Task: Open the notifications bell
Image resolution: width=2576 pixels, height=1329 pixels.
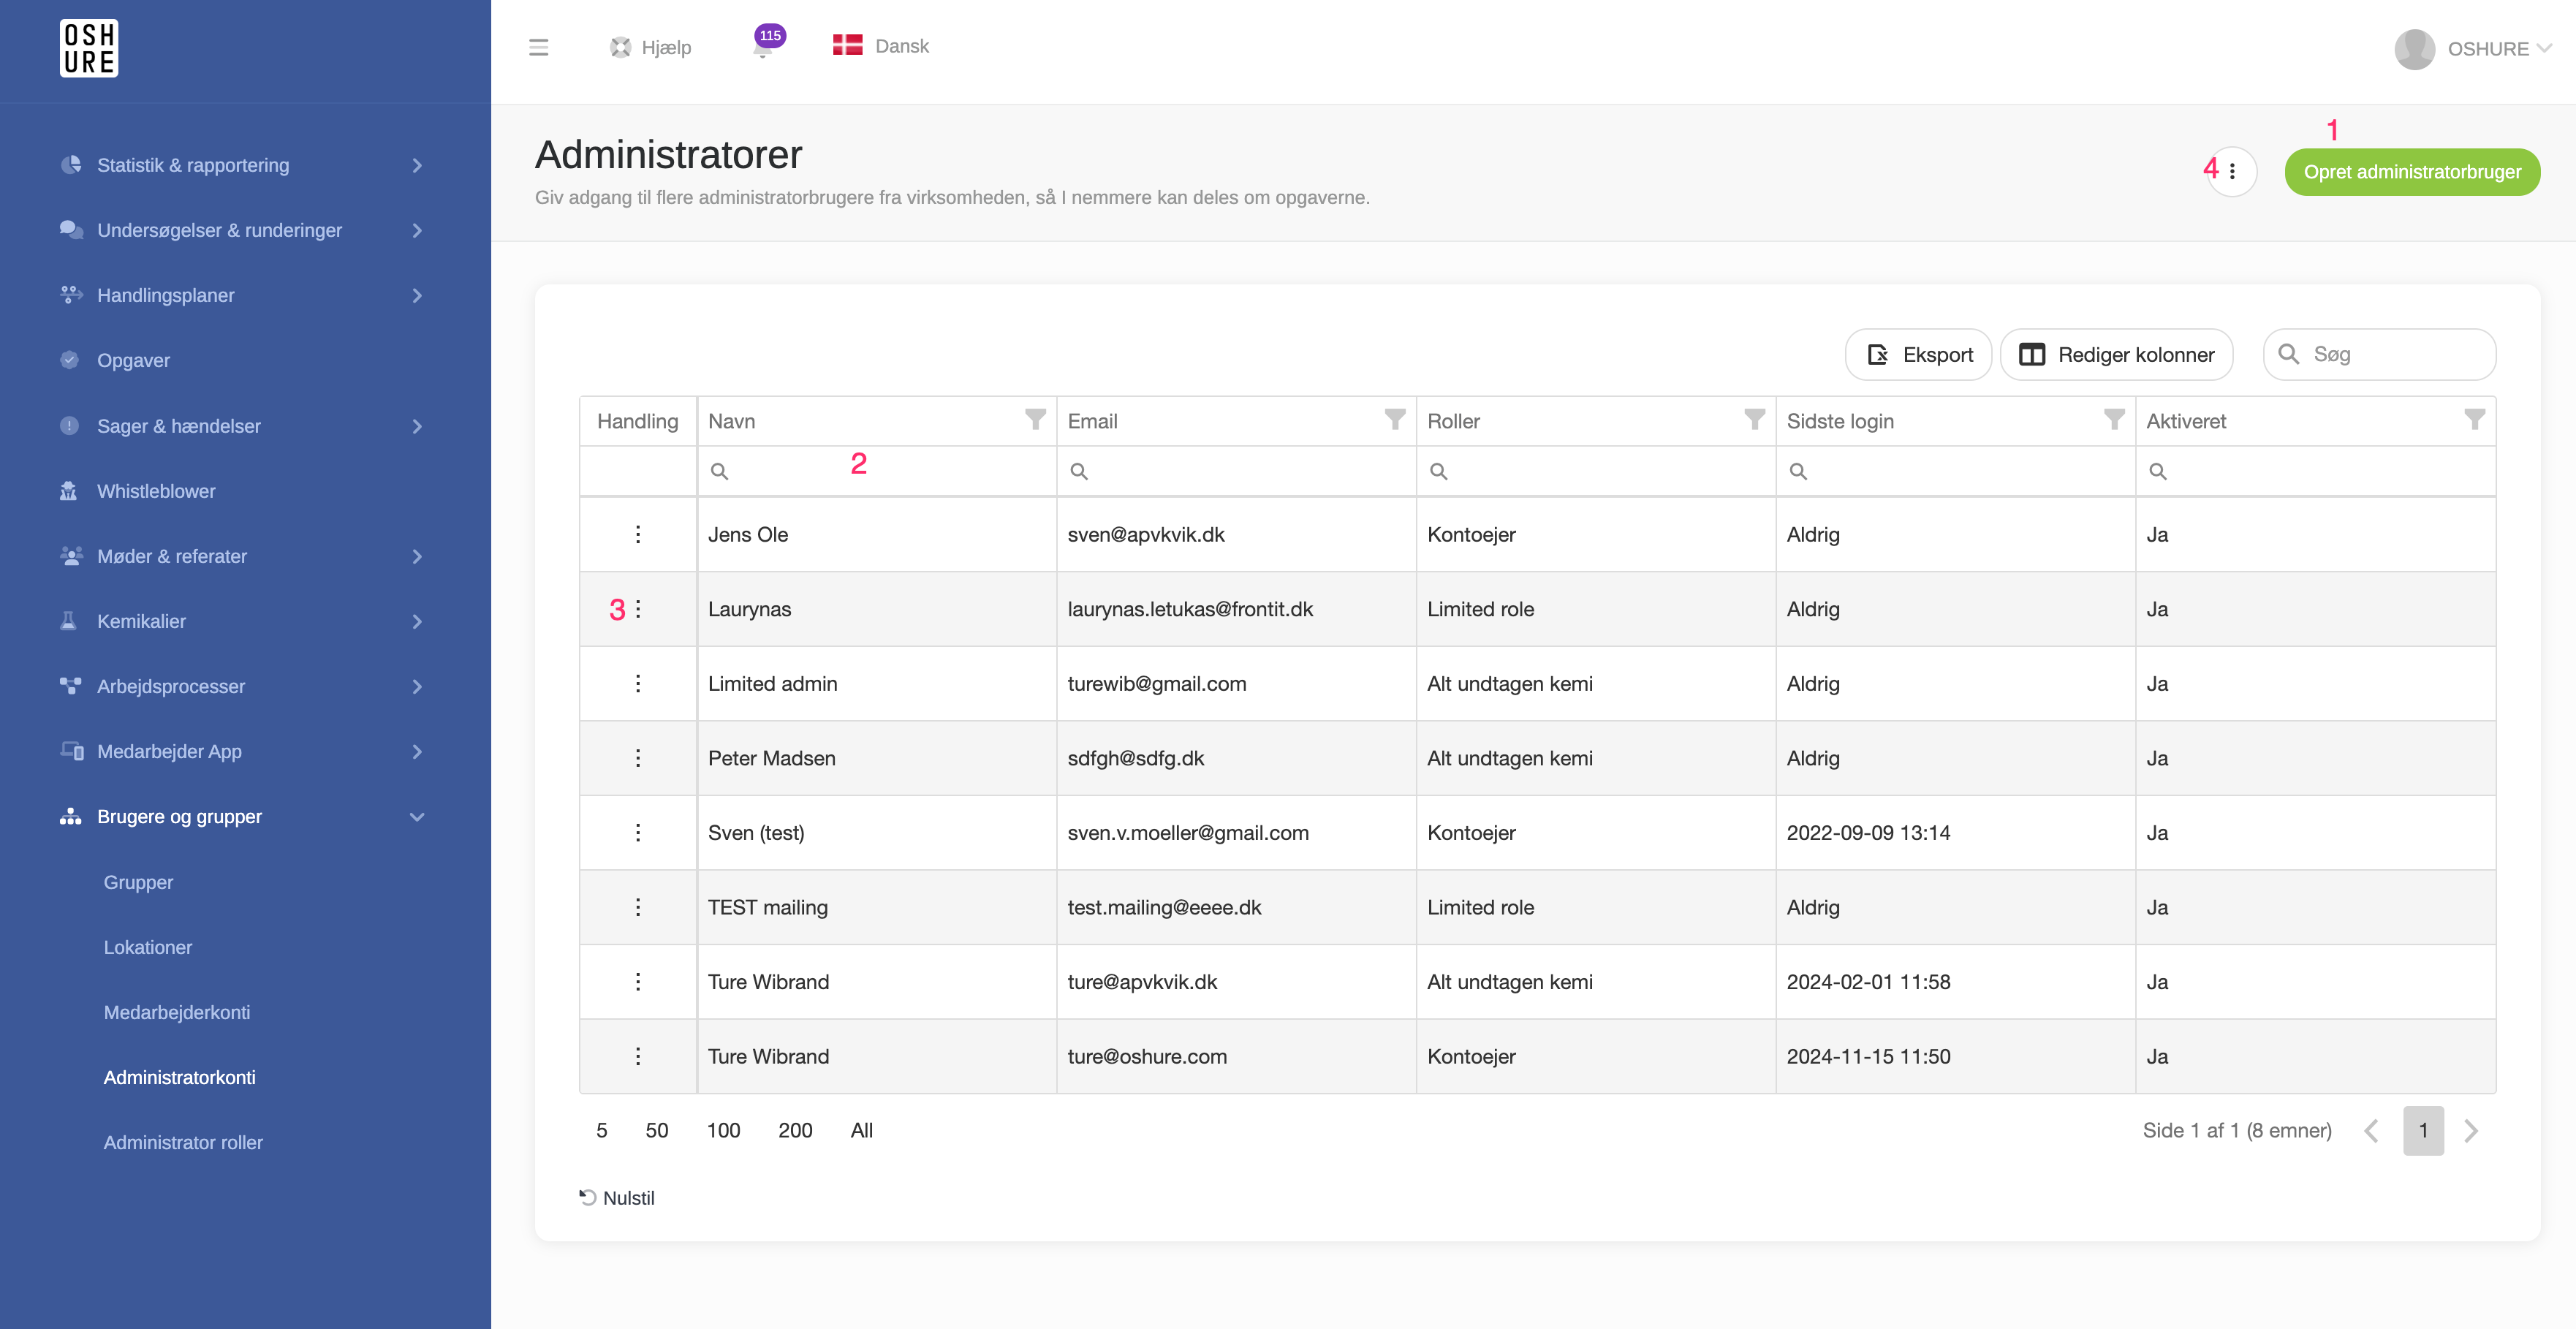Action: [x=763, y=48]
